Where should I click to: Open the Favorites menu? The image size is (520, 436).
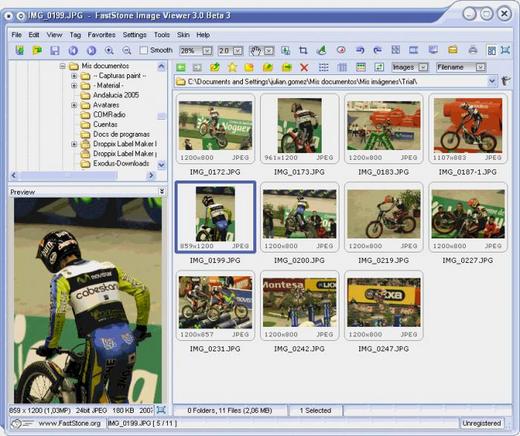[x=101, y=35]
